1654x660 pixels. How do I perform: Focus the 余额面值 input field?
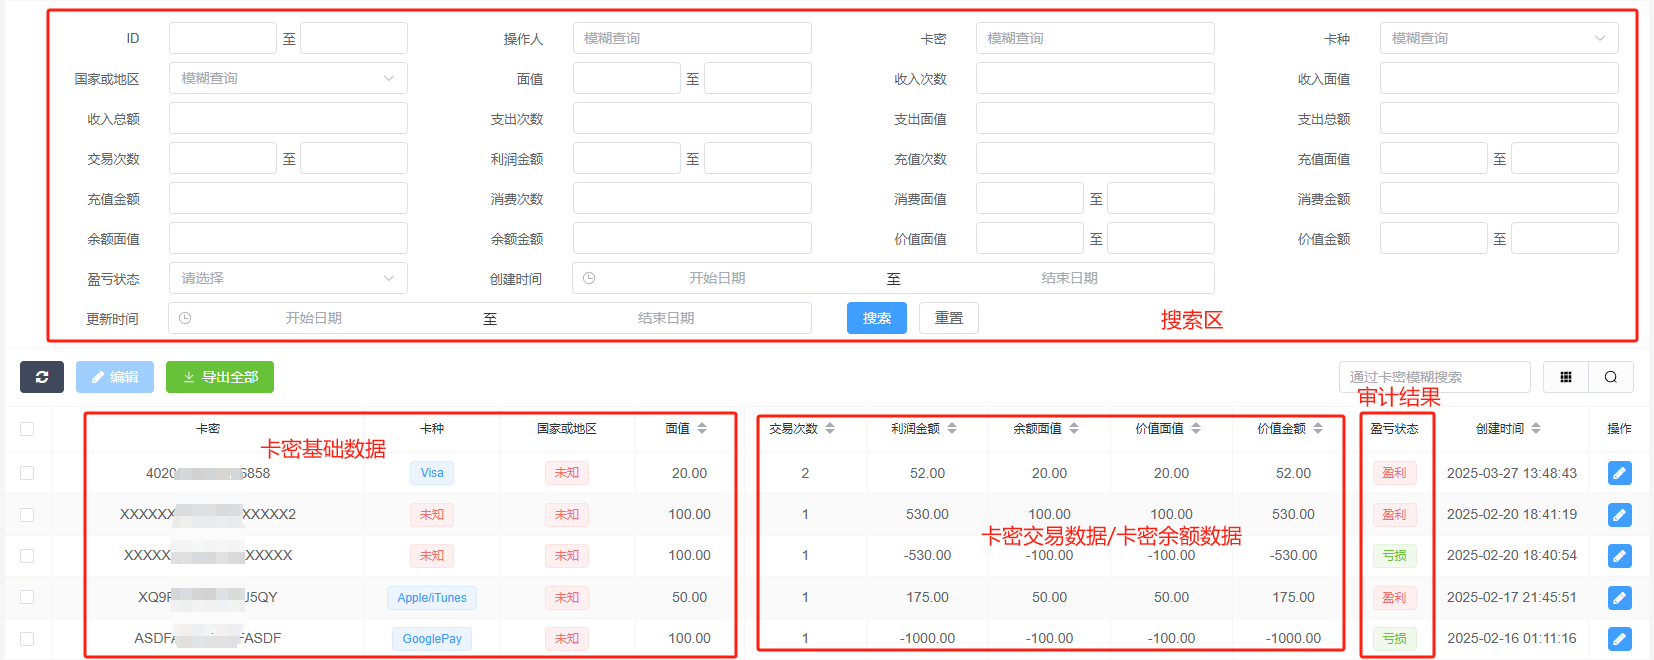(288, 238)
